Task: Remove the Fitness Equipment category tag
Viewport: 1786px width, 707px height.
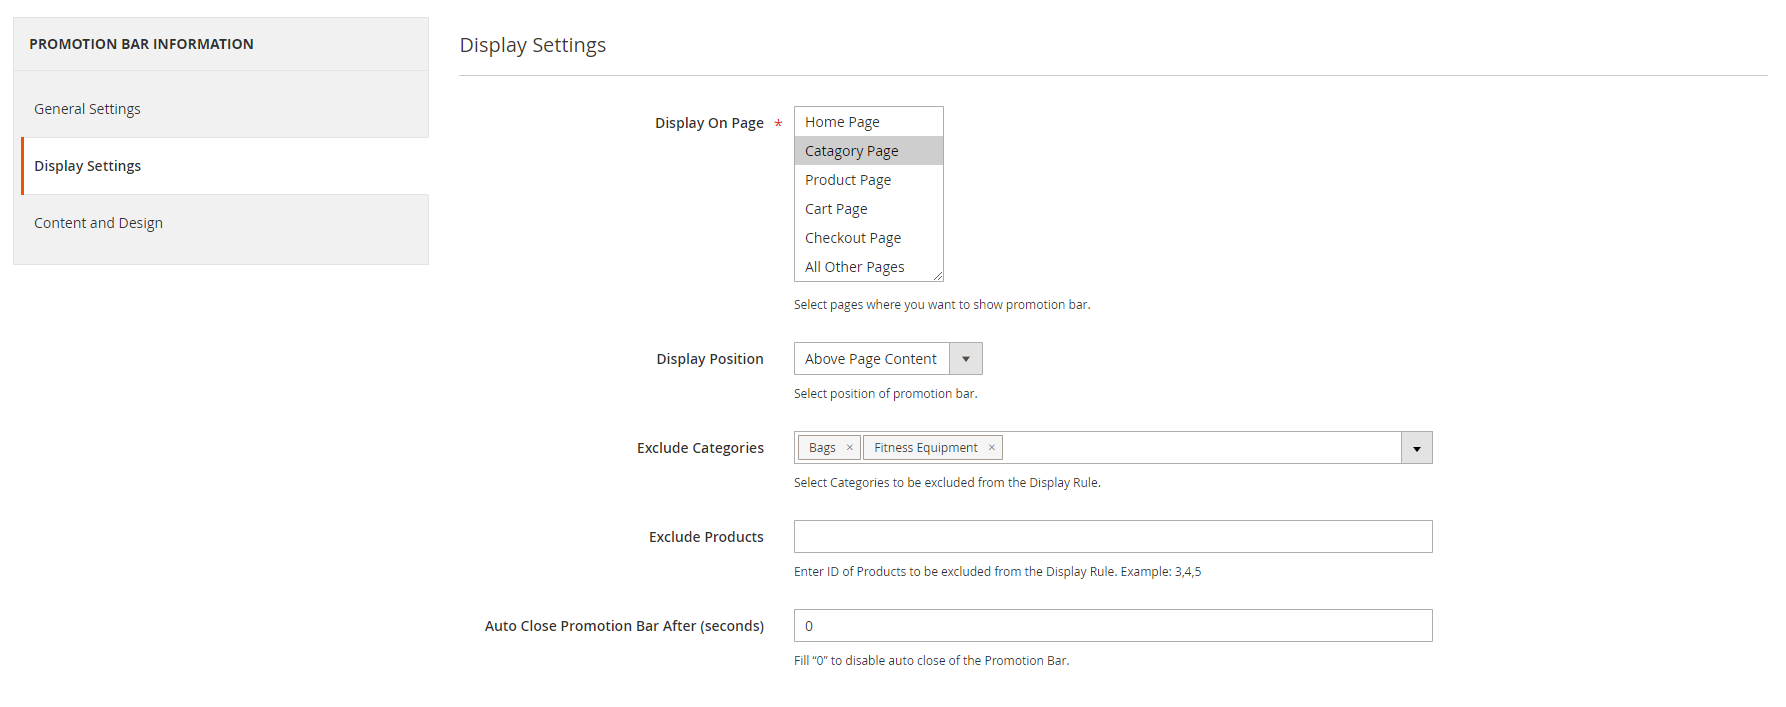Action: point(991,448)
